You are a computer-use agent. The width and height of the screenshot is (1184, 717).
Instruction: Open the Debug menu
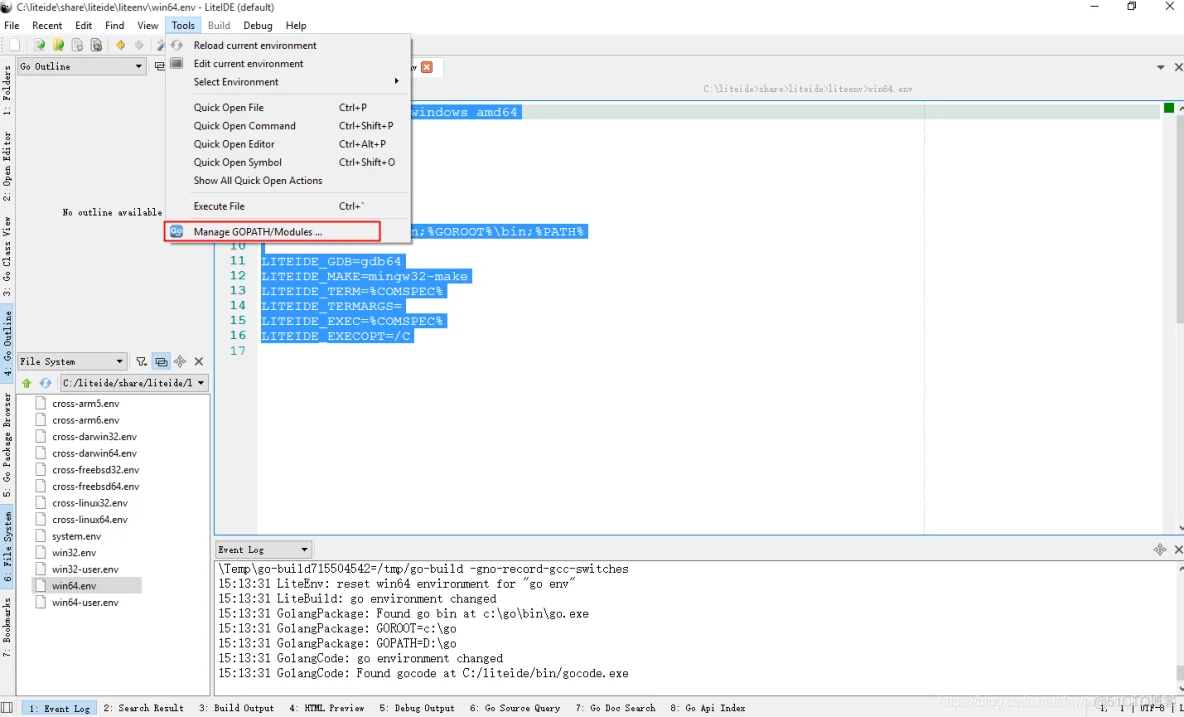(x=257, y=25)
